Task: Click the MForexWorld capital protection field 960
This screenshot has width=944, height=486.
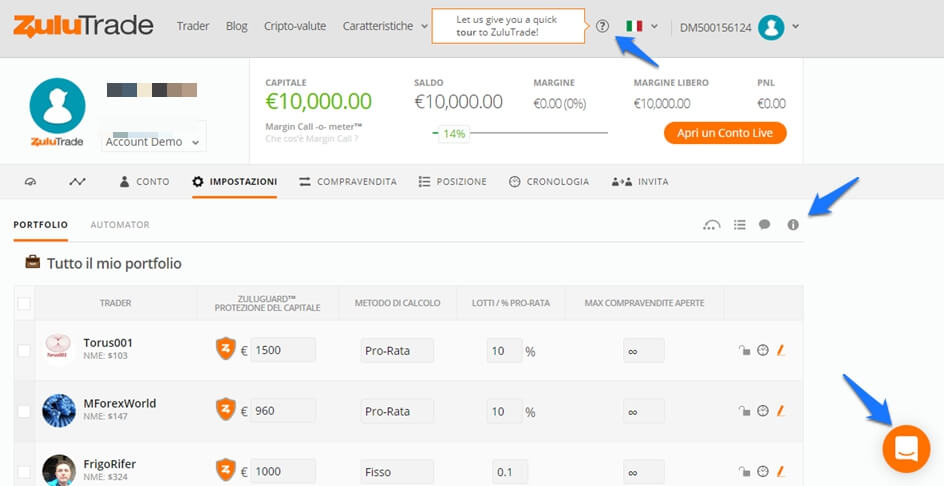Action: 282,411
